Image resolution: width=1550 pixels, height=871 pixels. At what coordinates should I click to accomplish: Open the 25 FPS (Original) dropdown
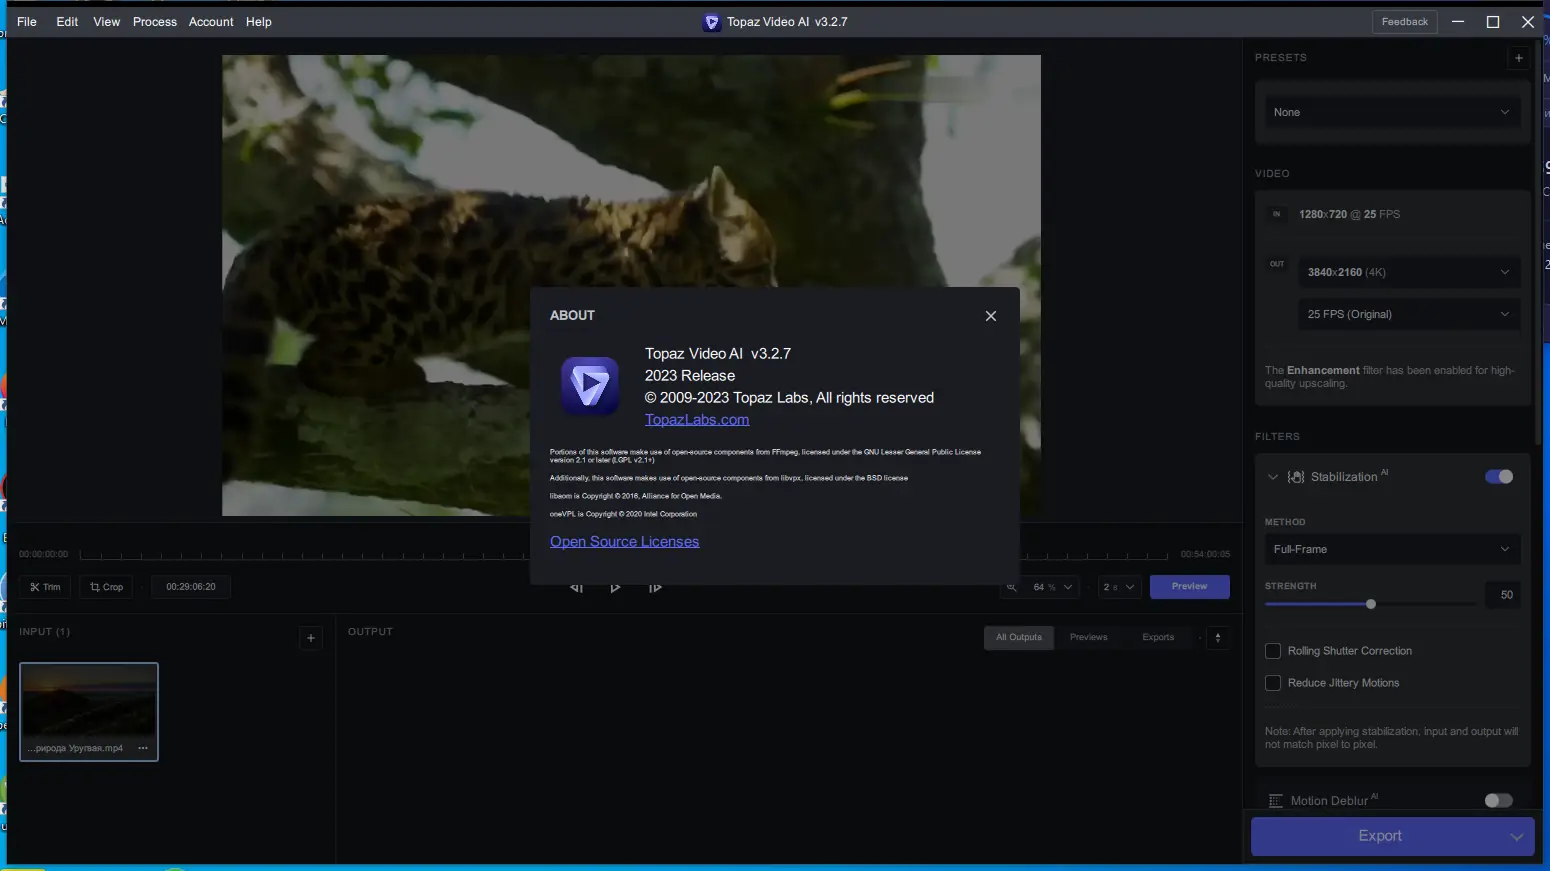pos(1409,314)
